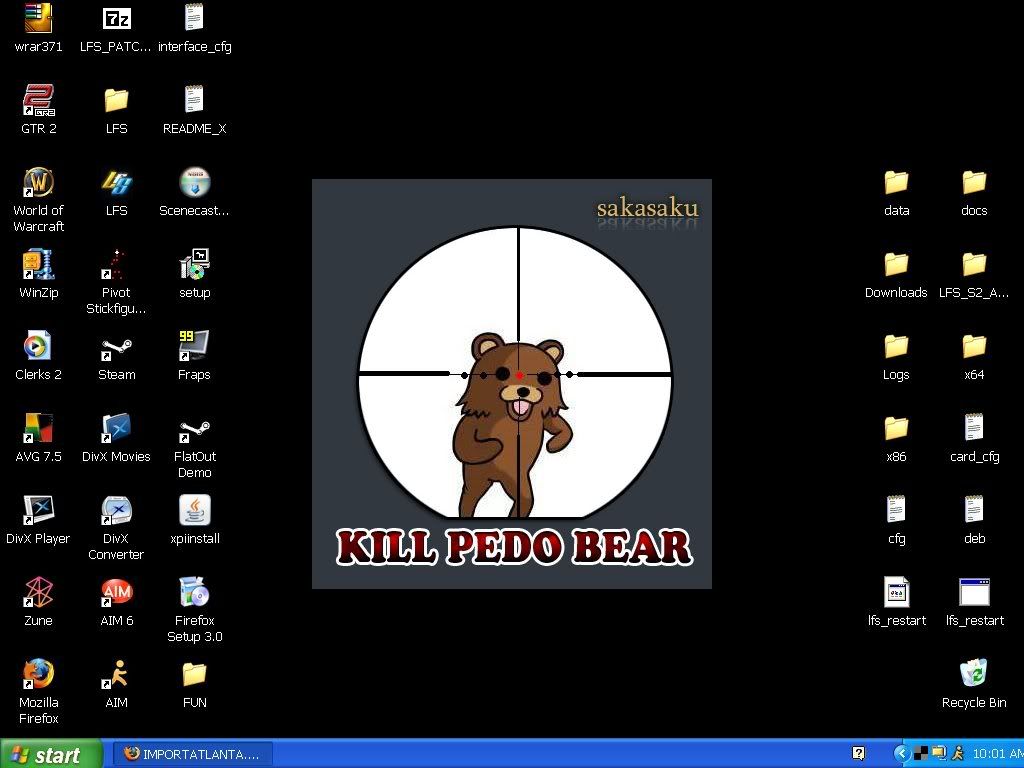
Task: Open the Mozilla Firefox desktop shortcut
Action: 38,675
